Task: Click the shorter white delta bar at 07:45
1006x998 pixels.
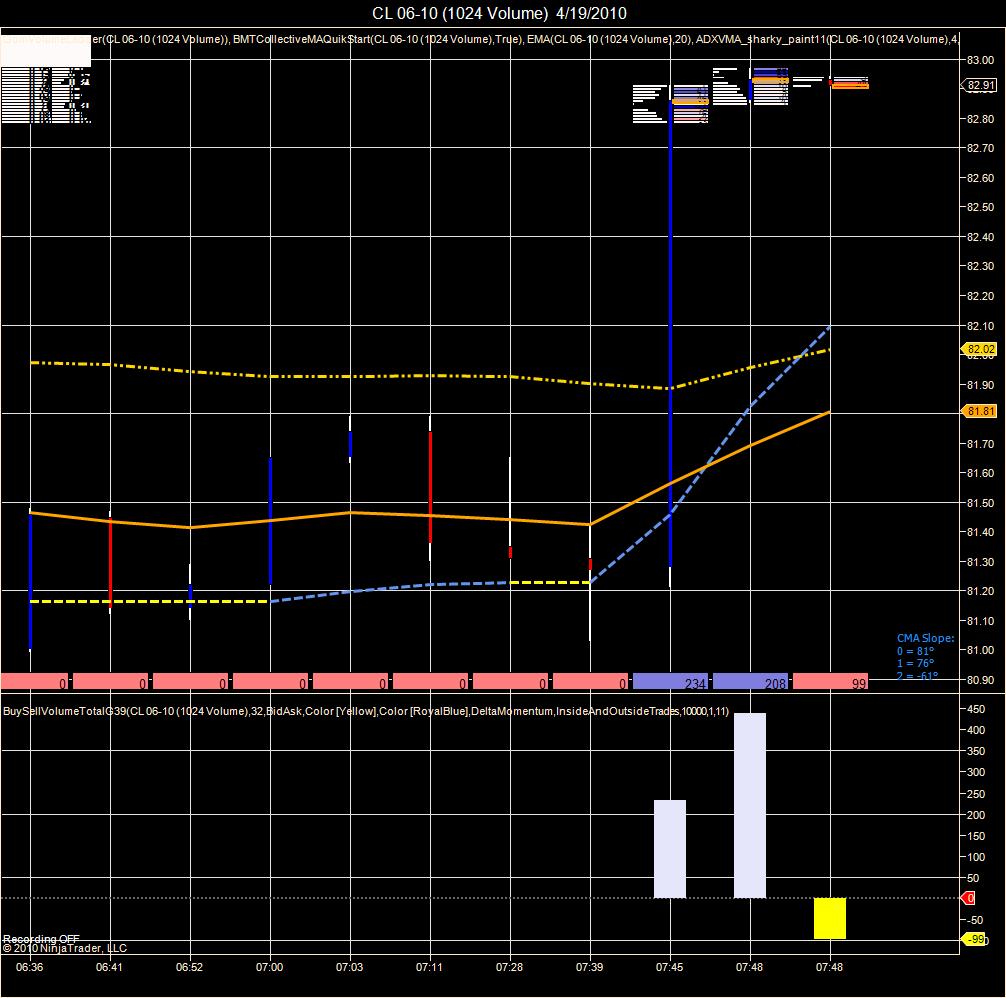Action: point(670,849)
